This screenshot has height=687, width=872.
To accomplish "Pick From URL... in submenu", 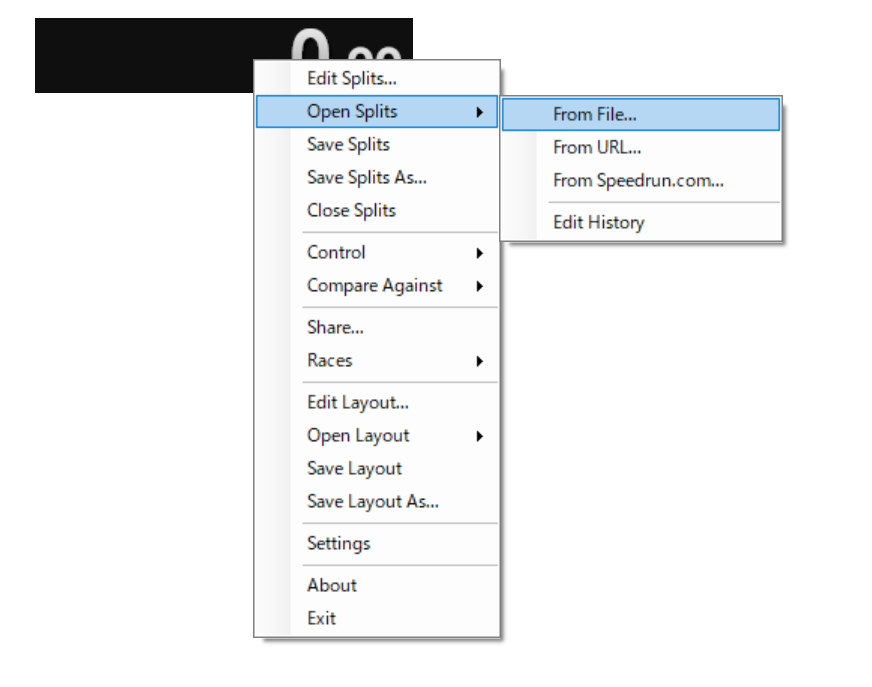I will point(641,147).
